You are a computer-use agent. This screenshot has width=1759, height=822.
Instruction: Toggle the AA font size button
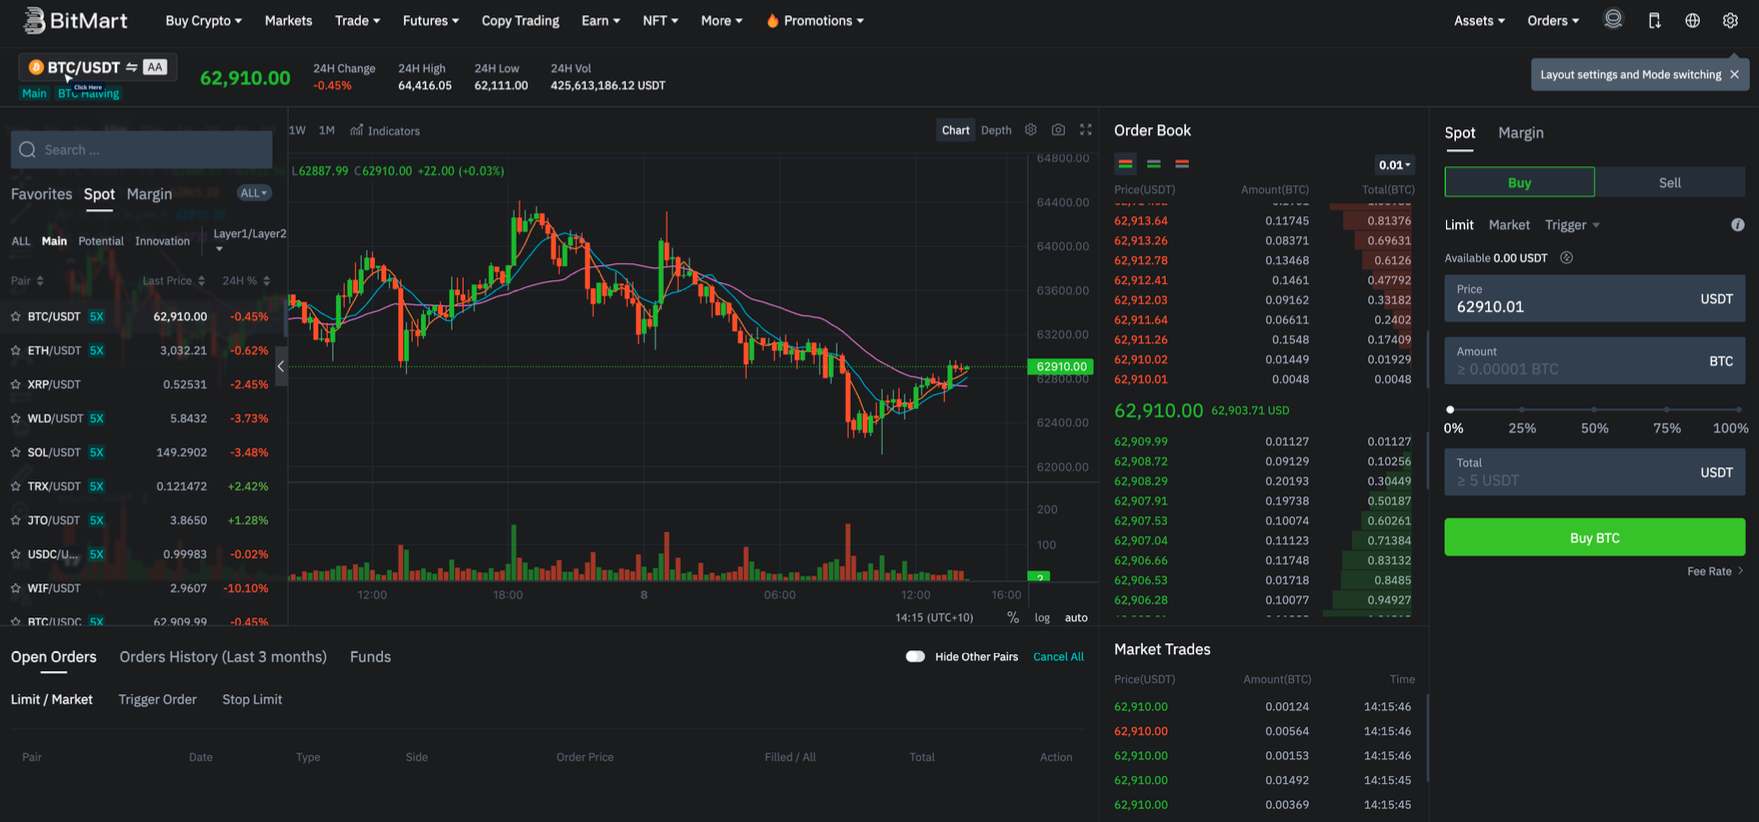(155, 67)
